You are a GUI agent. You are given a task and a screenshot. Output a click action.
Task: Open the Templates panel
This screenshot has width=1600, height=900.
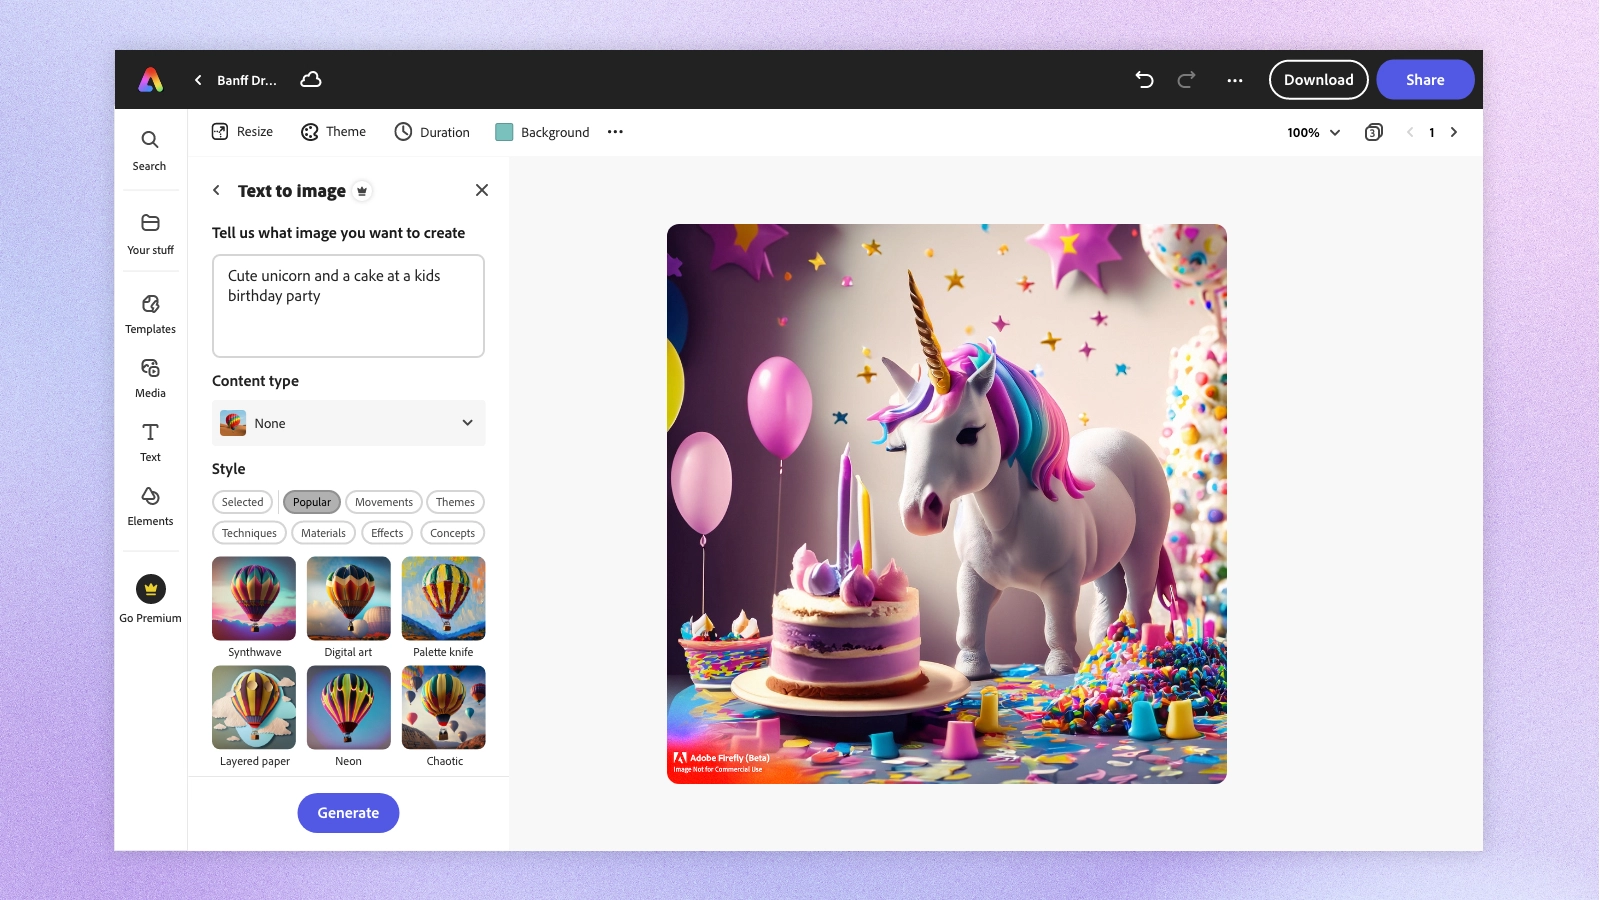point(150,314)
